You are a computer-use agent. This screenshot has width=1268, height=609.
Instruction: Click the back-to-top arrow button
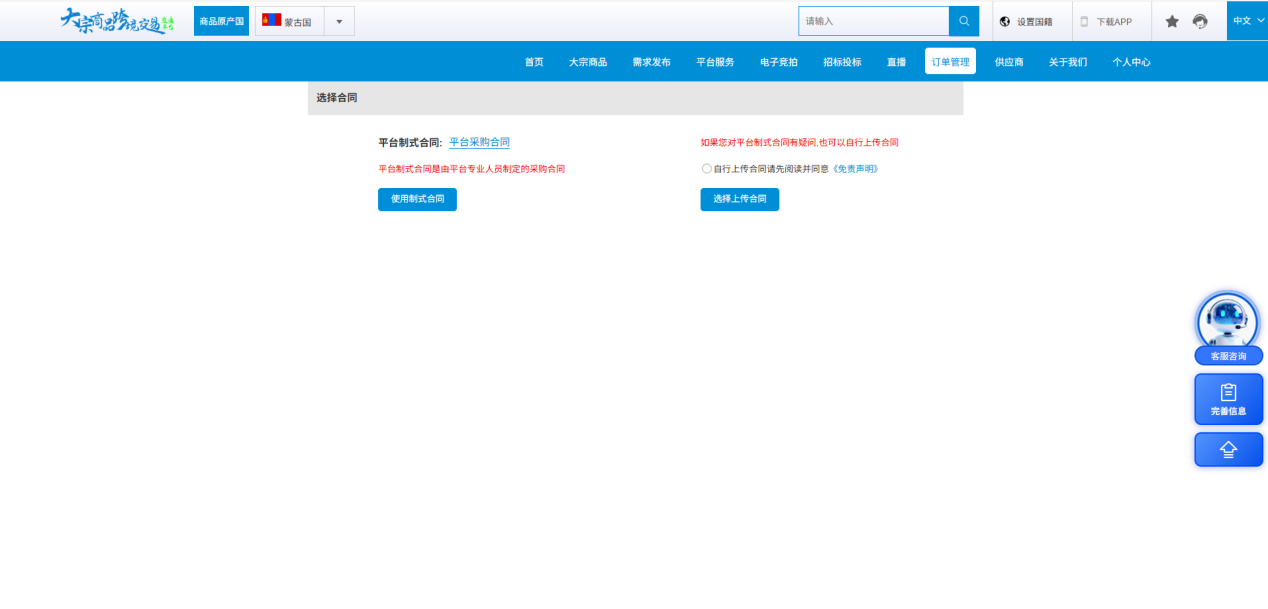1229,450
